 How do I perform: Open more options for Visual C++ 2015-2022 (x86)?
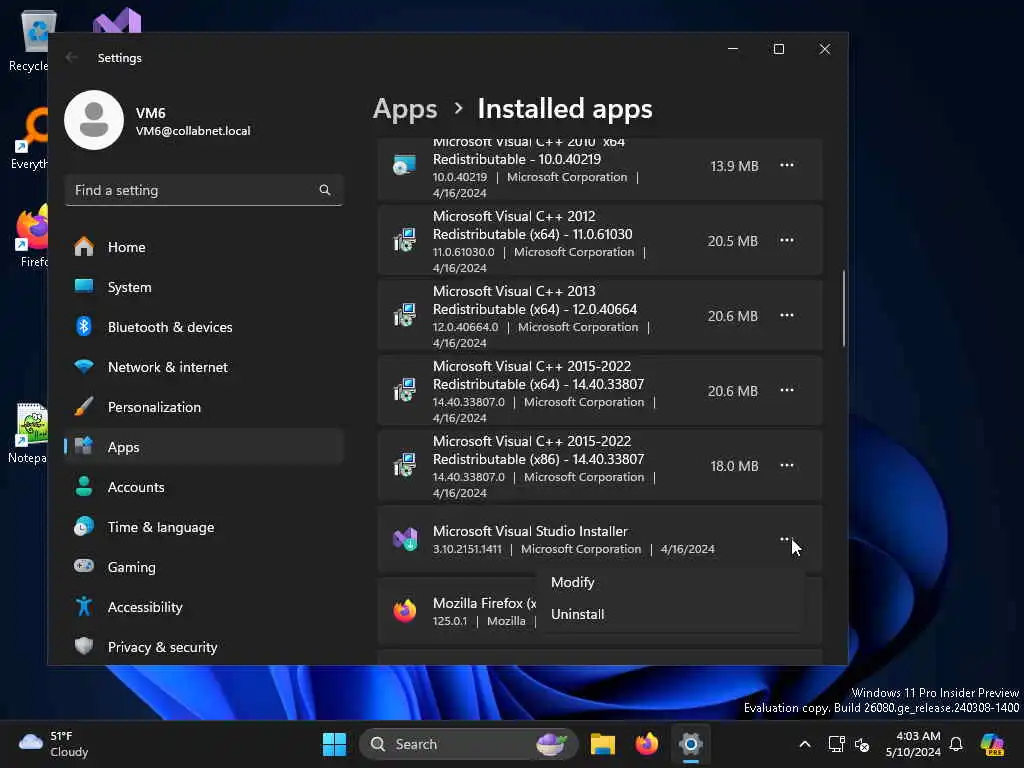[787, 466]
